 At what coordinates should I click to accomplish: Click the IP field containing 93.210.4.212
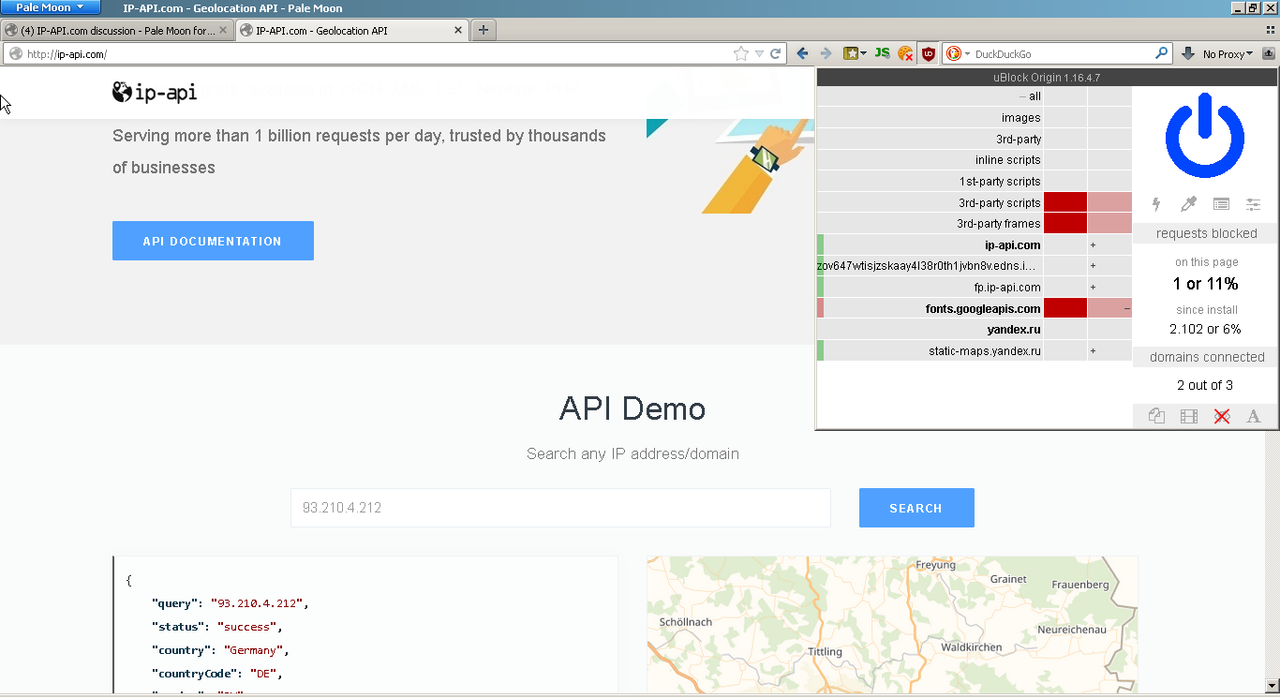pyautogui.click(x=560, y=508)
